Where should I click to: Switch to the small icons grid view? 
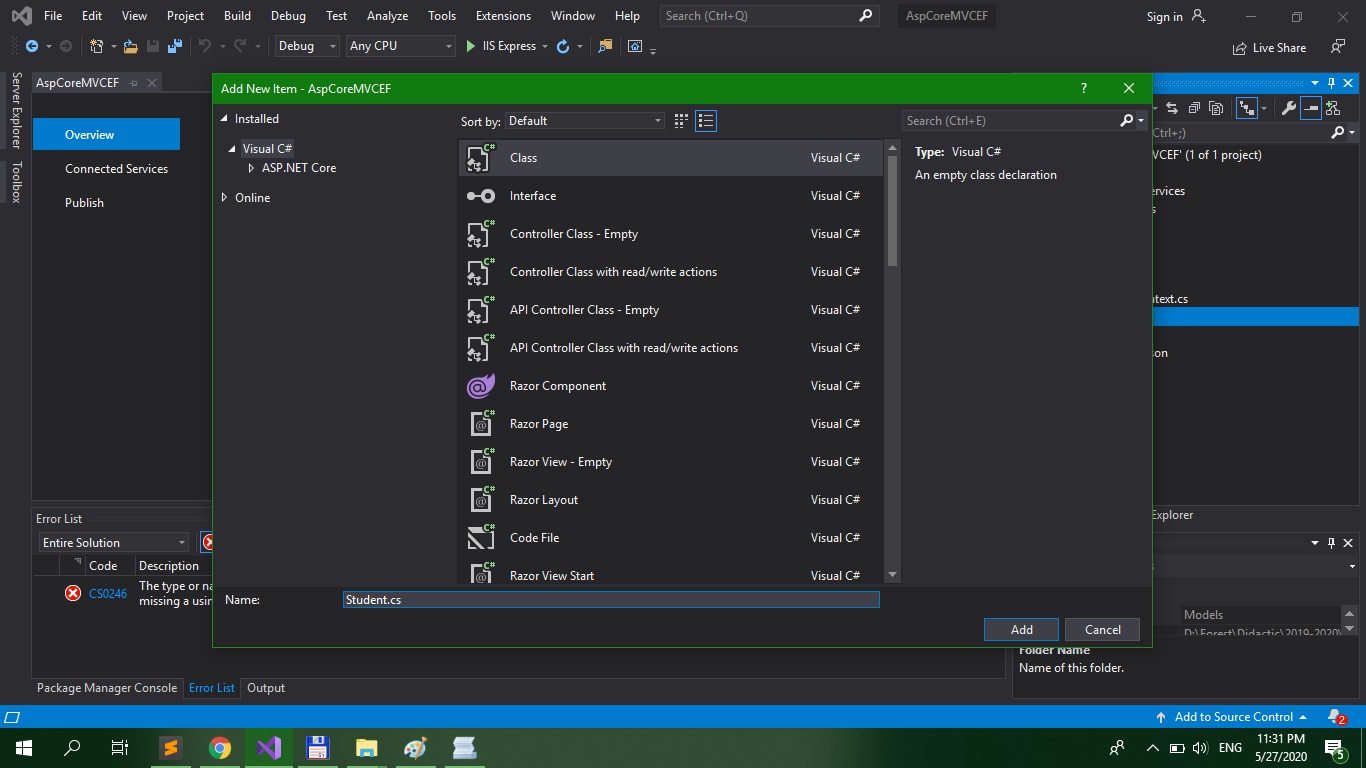pyautogui.click(x=681, y=121)
